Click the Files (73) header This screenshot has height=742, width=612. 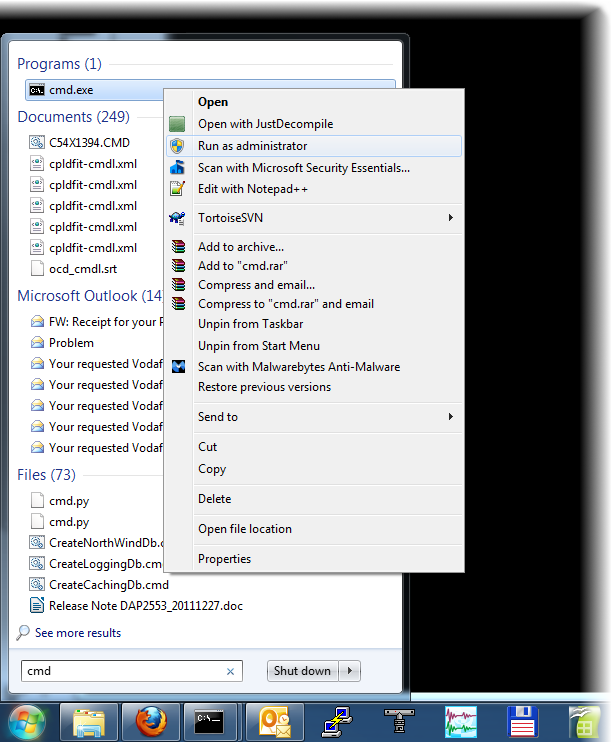(46, 475)
